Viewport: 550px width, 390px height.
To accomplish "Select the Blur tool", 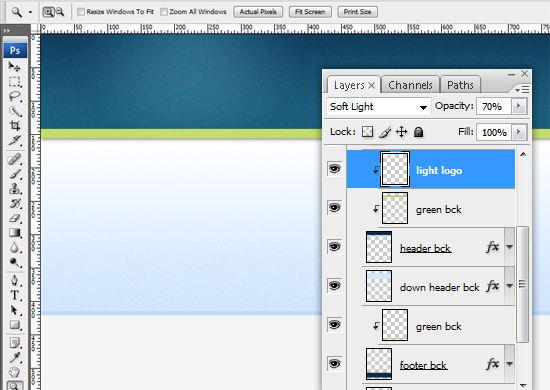I will 14,248.
